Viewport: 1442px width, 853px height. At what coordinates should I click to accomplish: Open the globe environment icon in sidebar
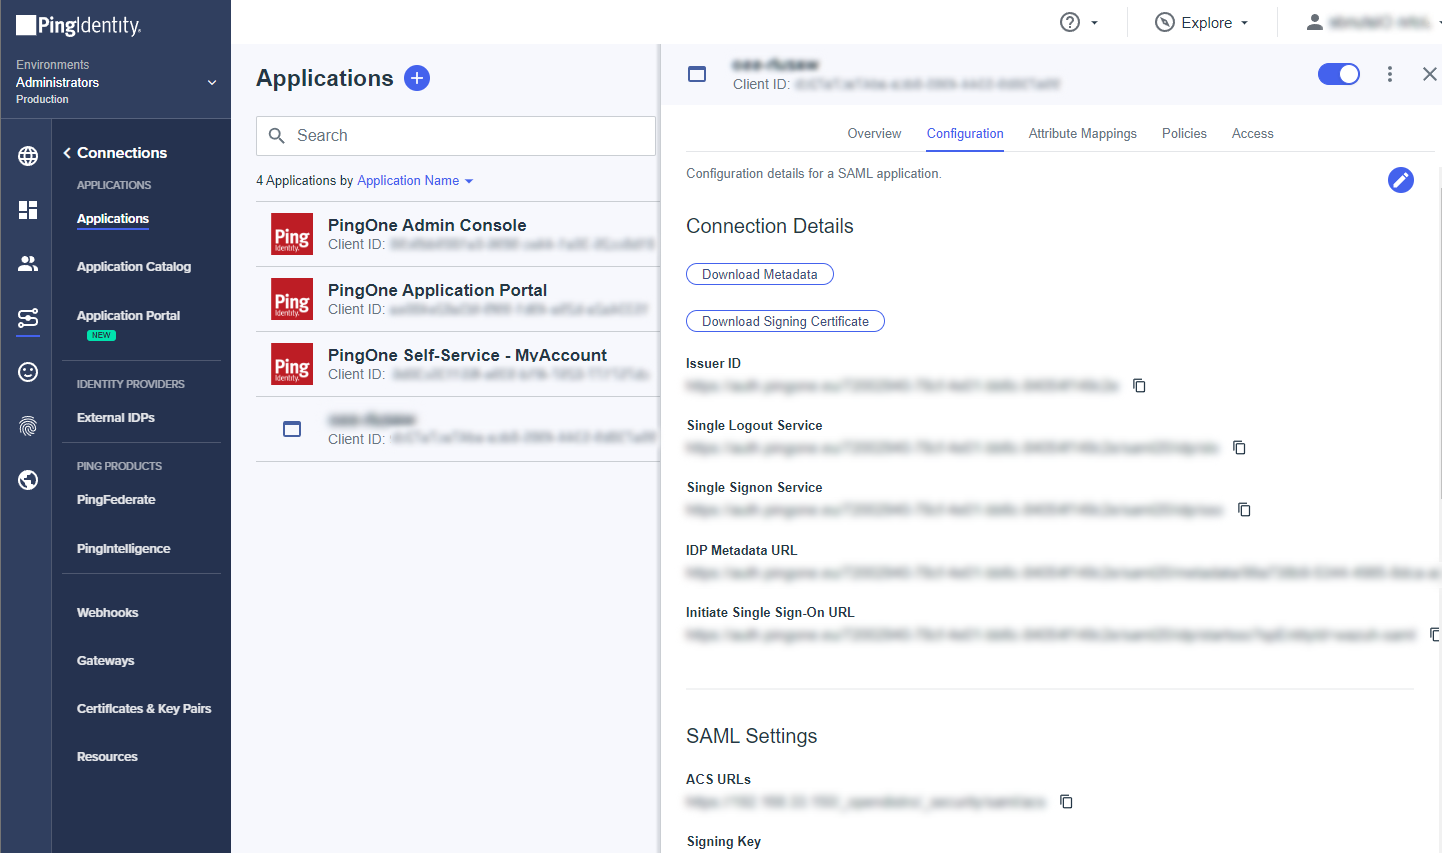pyautogui.click(x=28, y=156)
